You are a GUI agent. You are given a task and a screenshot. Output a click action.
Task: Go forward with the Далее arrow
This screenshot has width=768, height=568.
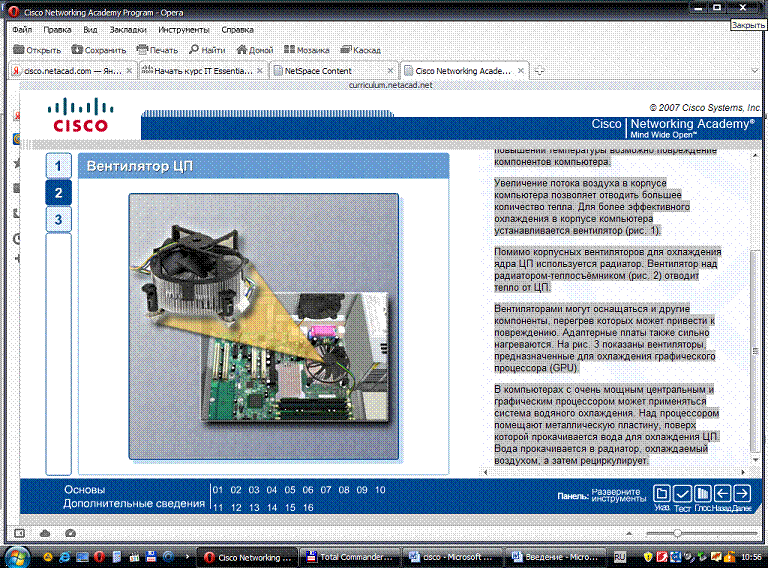point(741,494)
